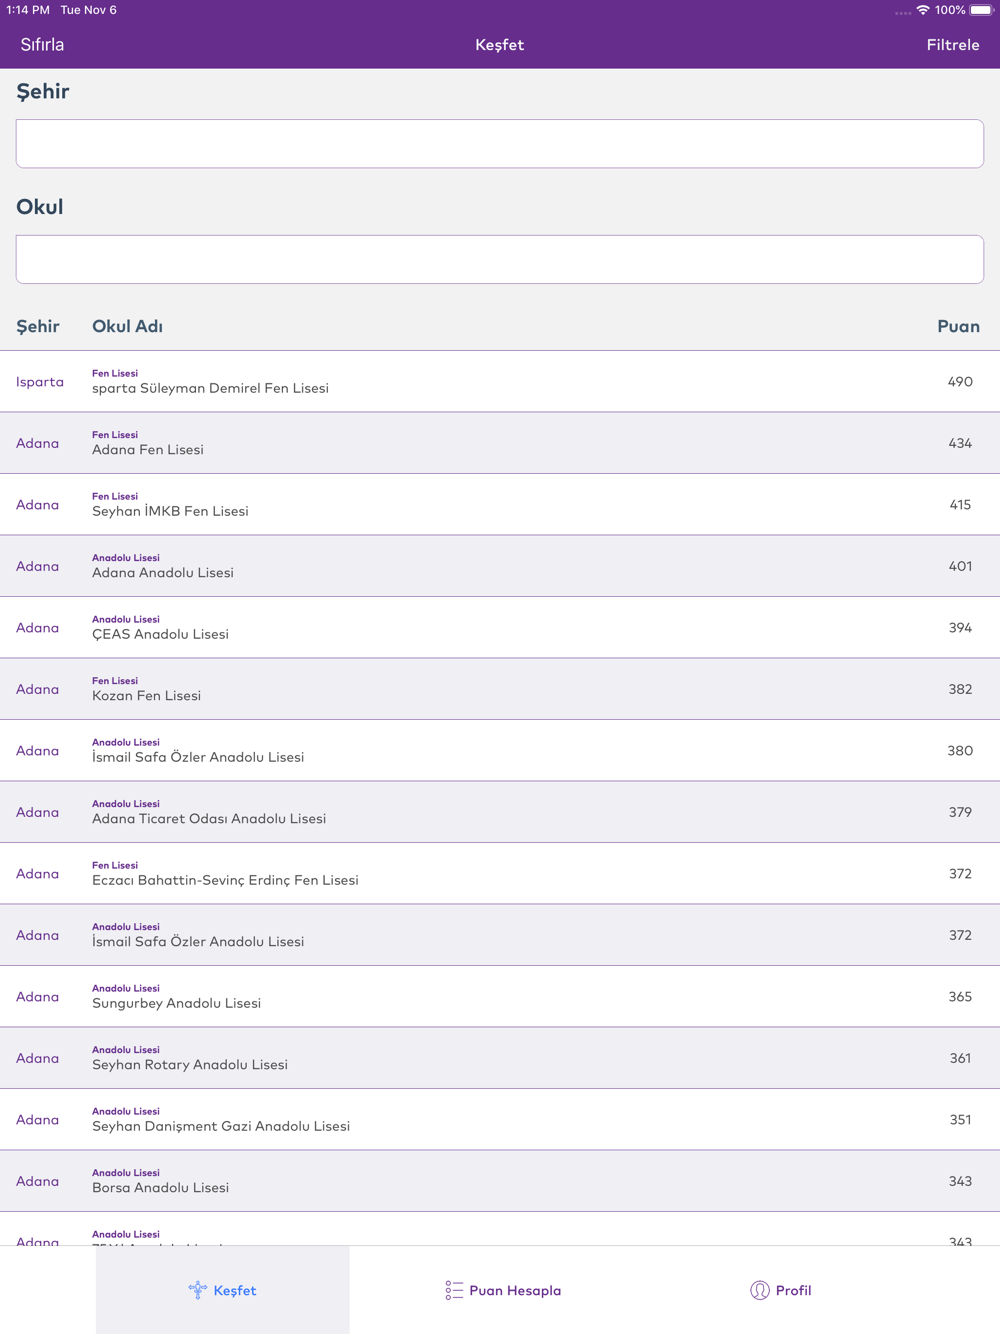Focus the Şehir input field
The width and height of the screenshot is (1000, 1334).
pos(500,144)
